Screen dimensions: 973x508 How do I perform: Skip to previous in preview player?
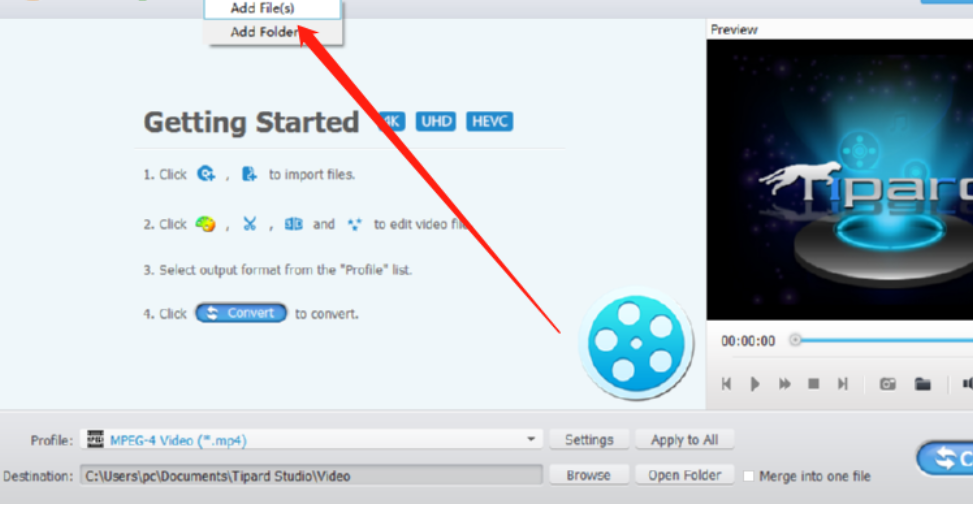pos(726,384)
